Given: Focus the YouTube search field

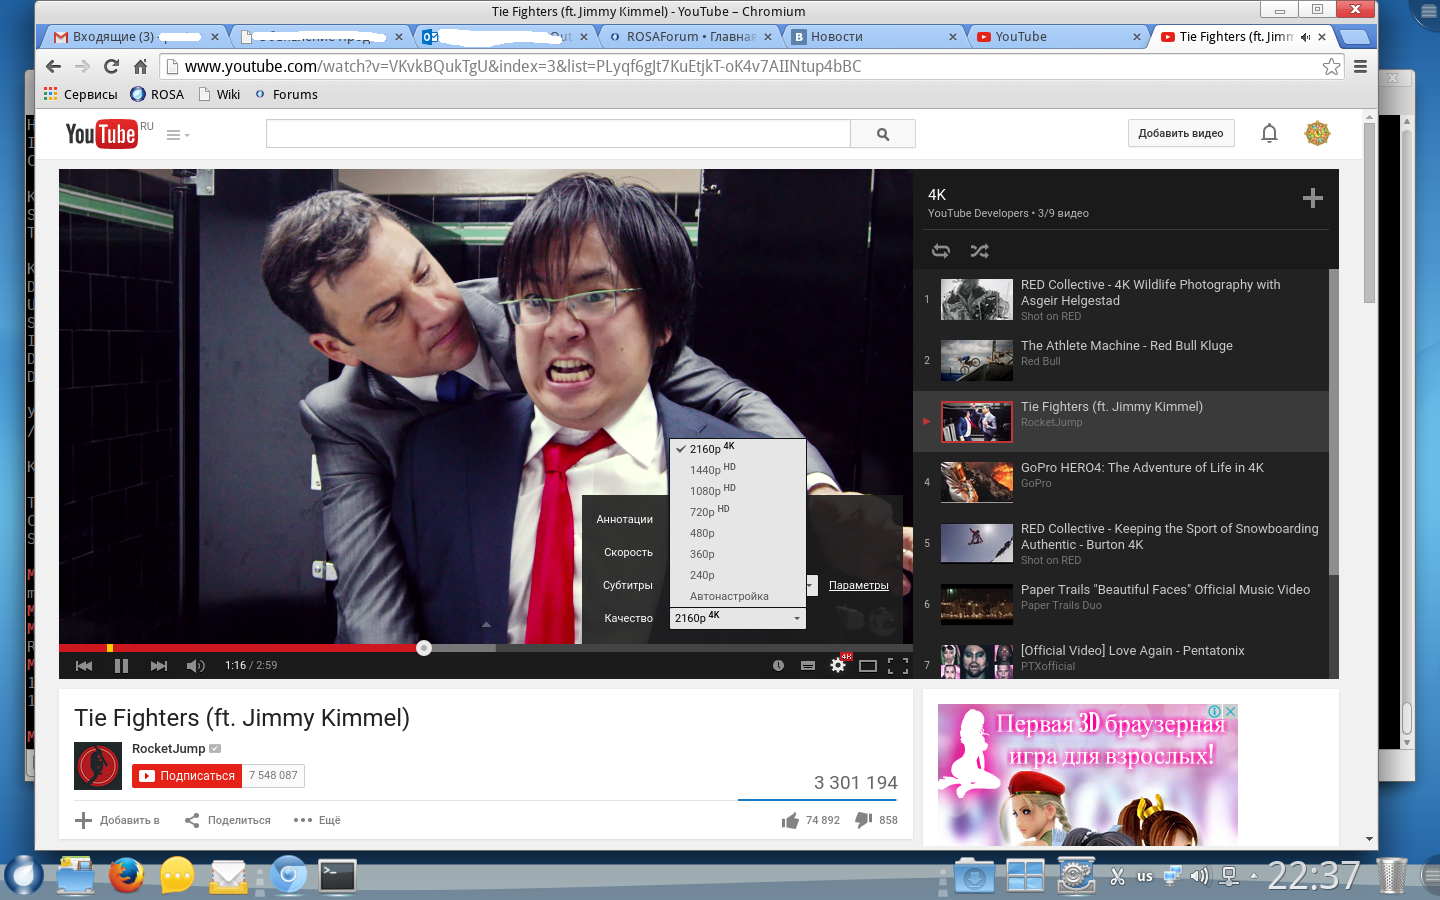Looking at the screenshot, I should pos(558,134).
